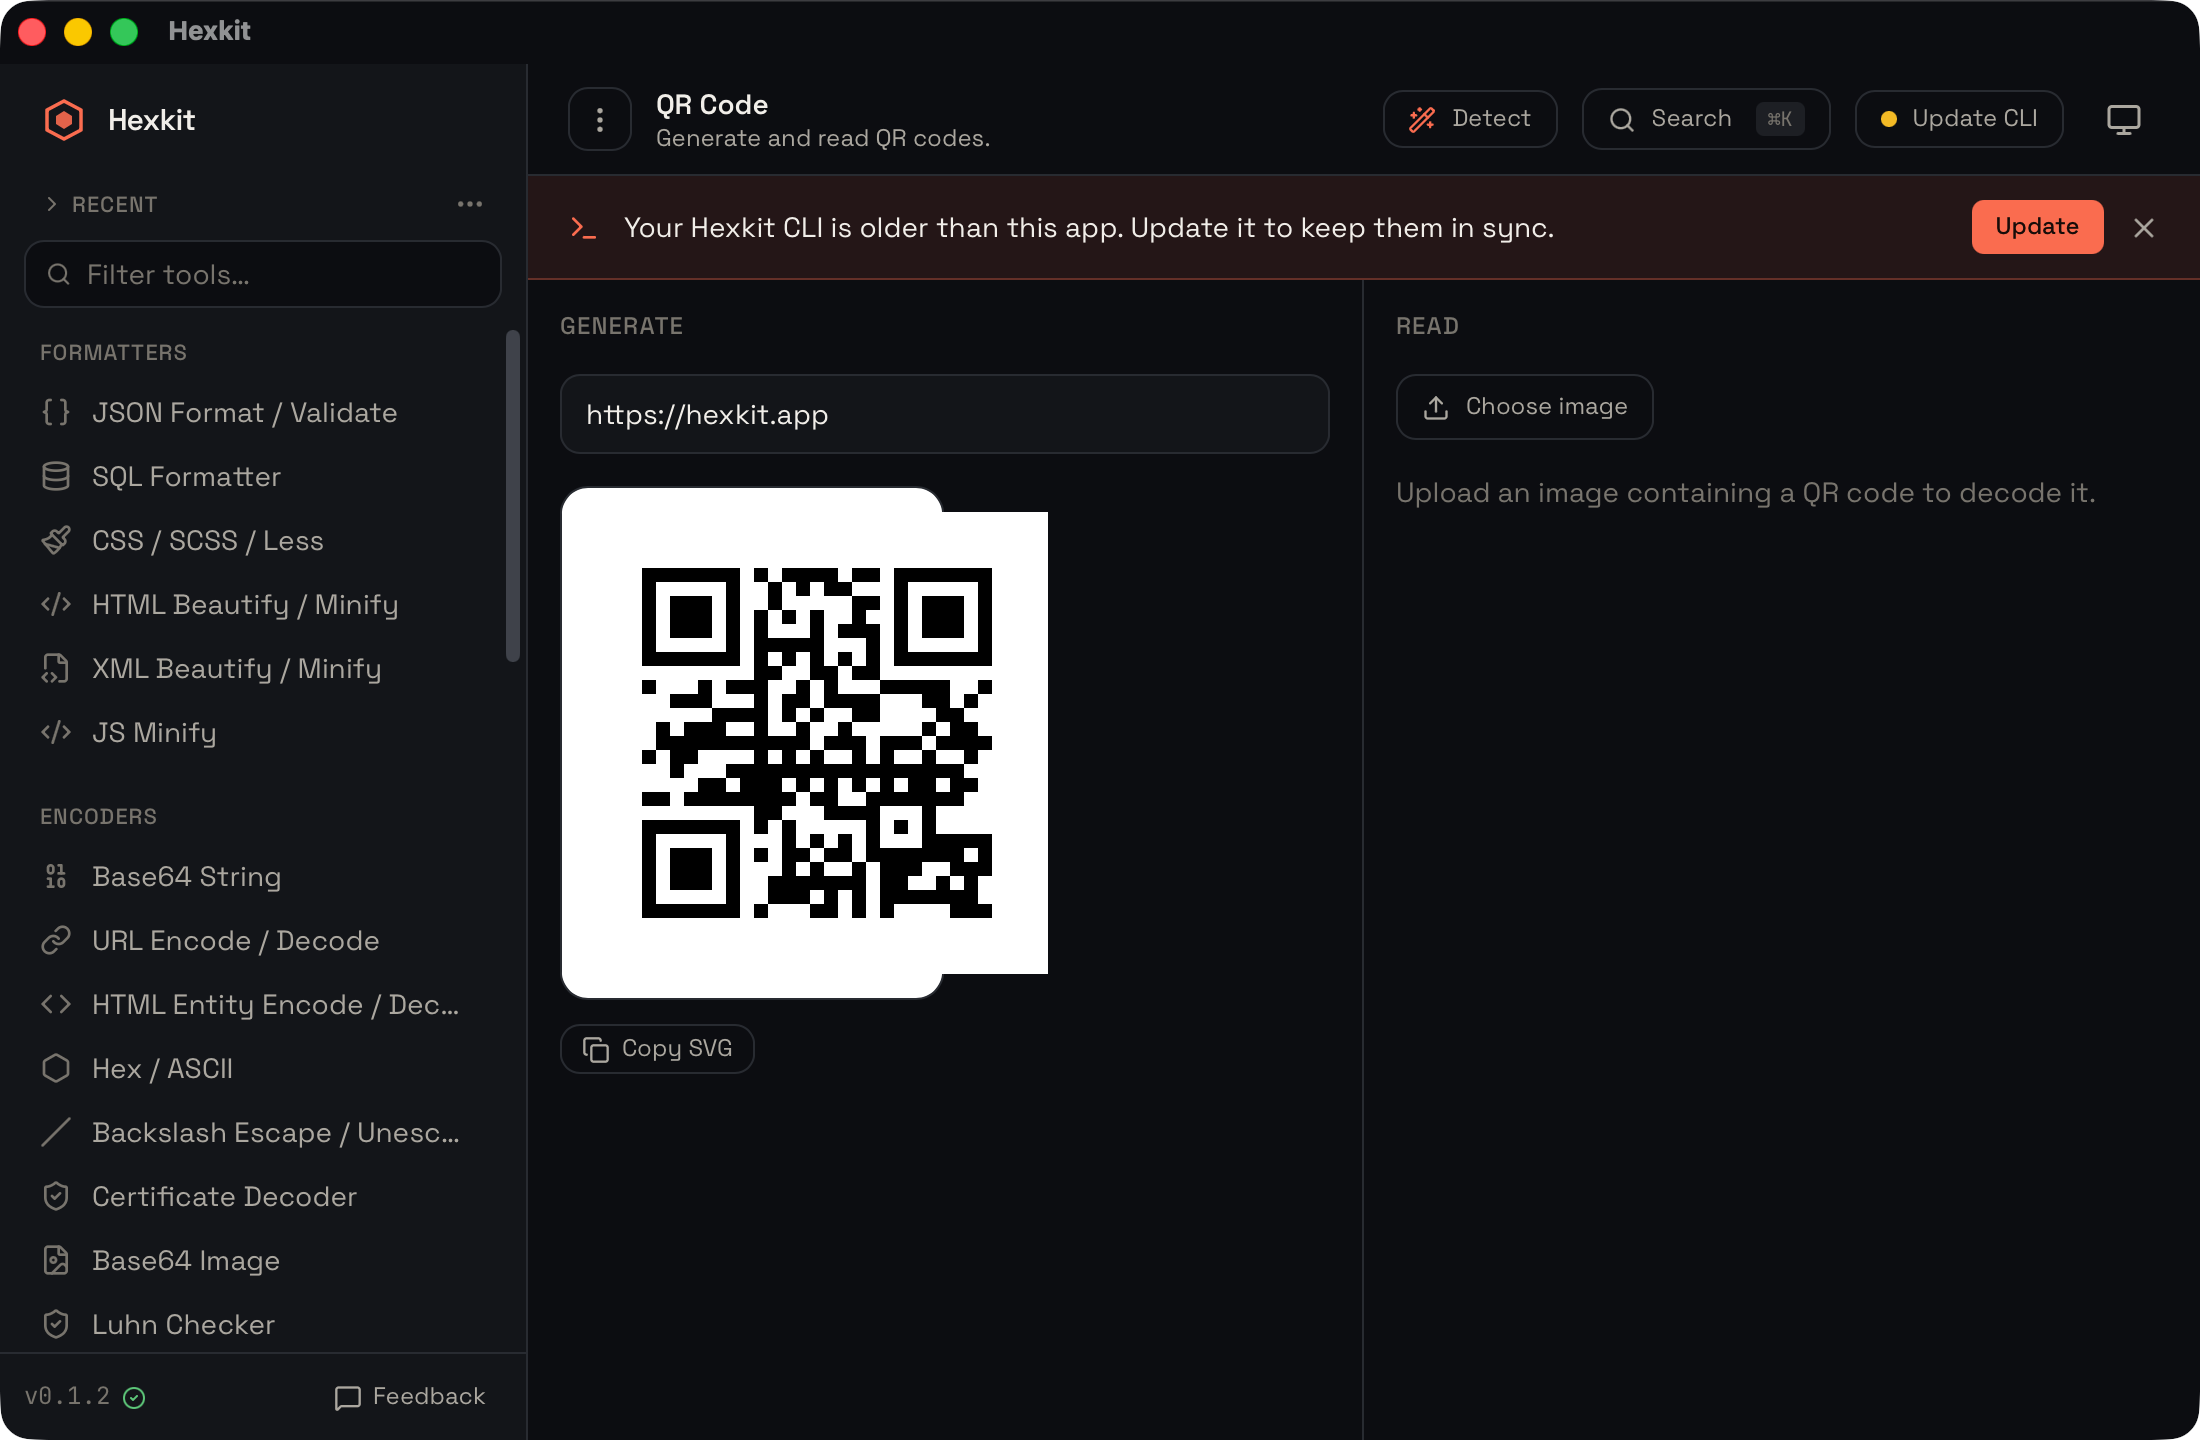
Task: Click the Hexkit hexagon logo
Action: coord(64,120)
